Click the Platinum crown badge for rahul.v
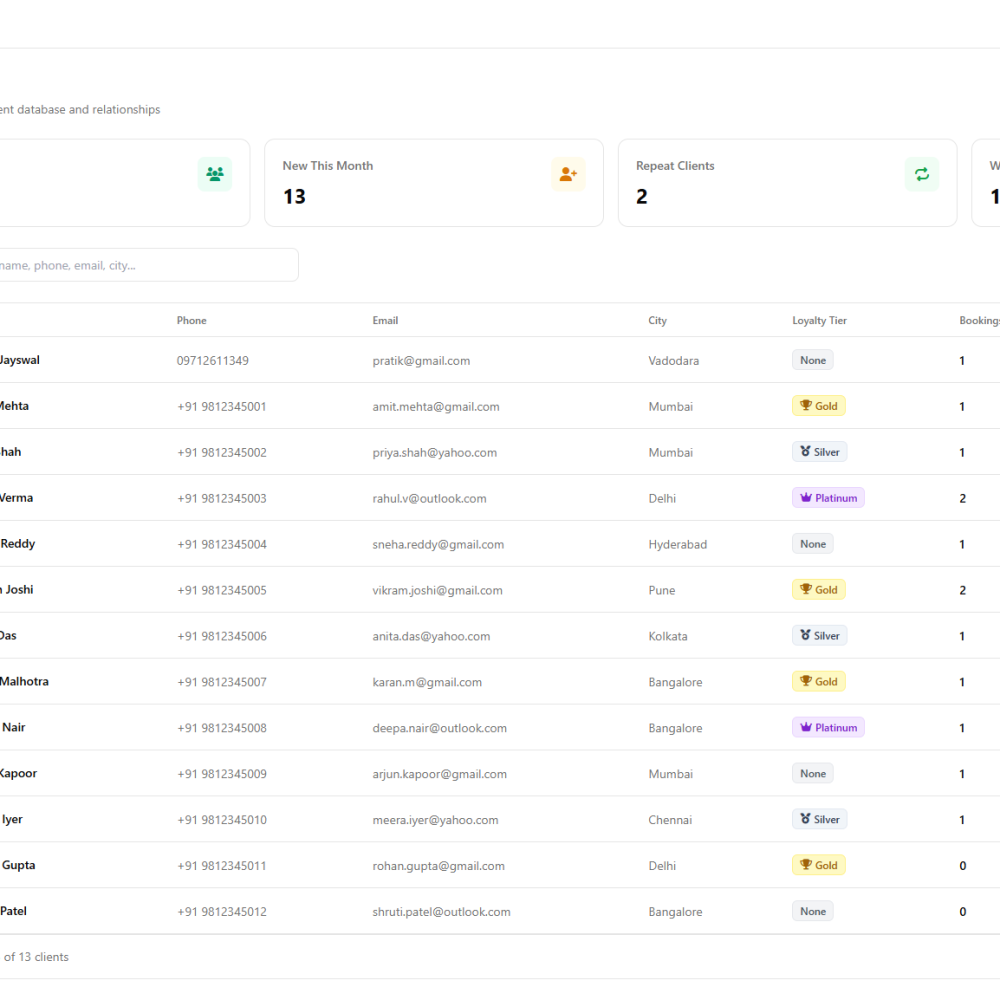 coord(828,498)
